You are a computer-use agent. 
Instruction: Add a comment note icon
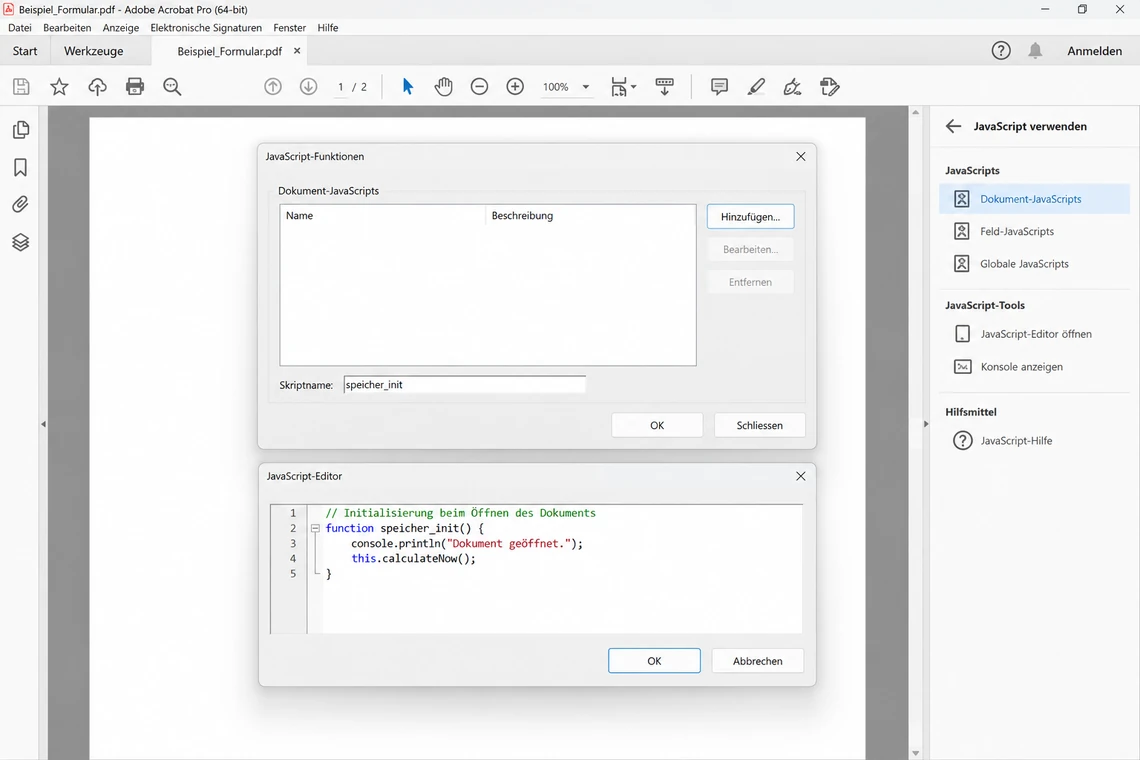[719, 87]
